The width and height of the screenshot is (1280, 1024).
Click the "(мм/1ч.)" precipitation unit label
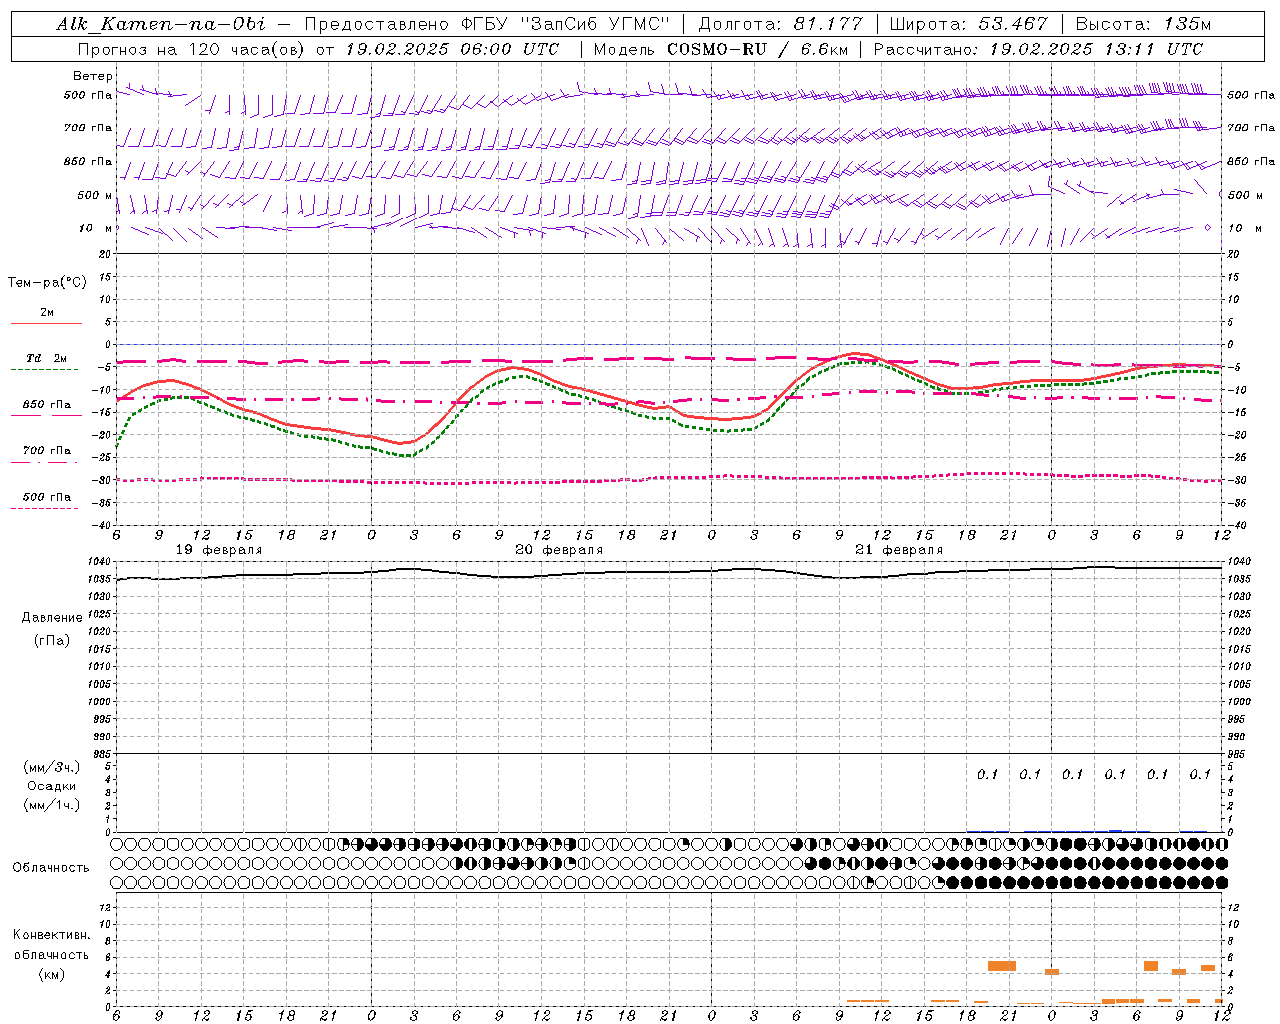pyautogui.click(x=51, y=805)
